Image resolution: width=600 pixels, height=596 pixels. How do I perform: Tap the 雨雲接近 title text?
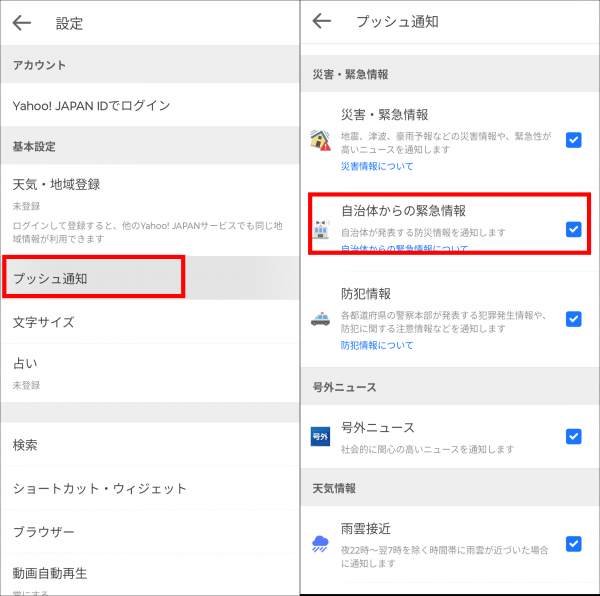tap(365, 529)
